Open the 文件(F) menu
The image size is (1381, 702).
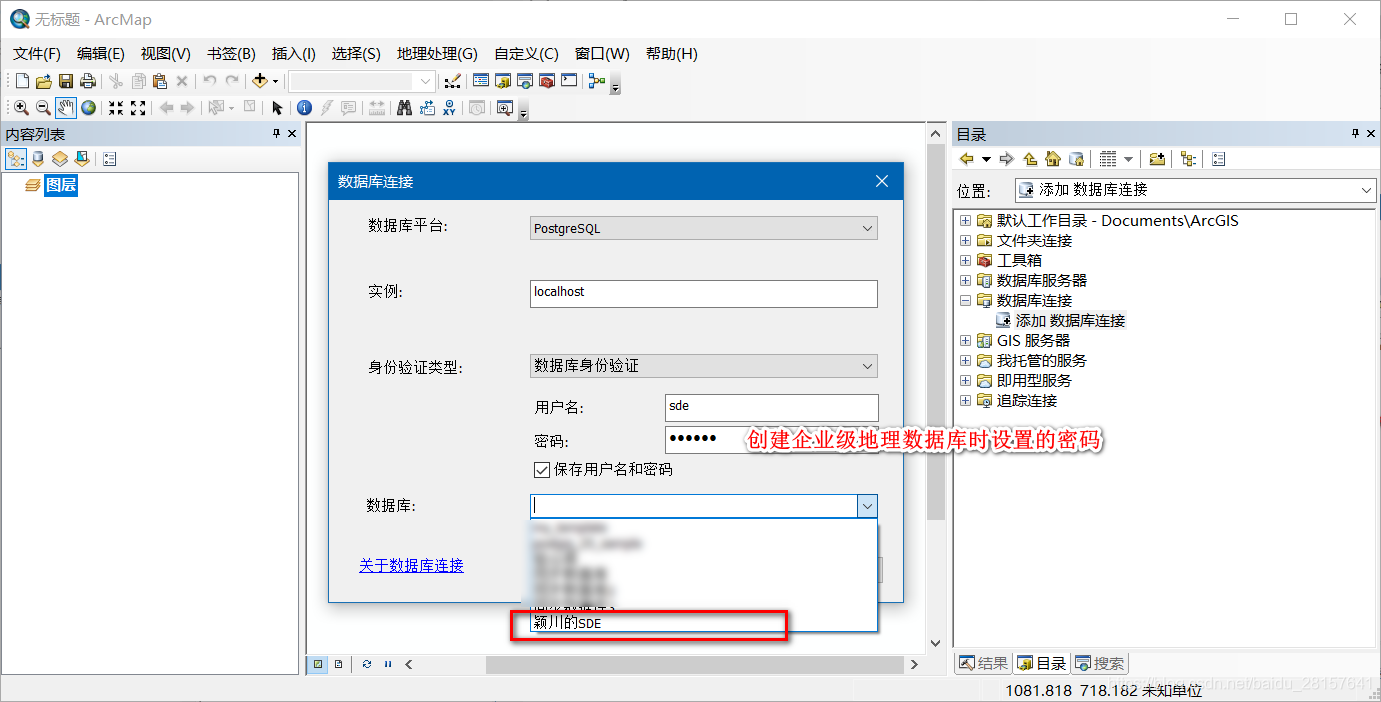[x=37, y=53]
